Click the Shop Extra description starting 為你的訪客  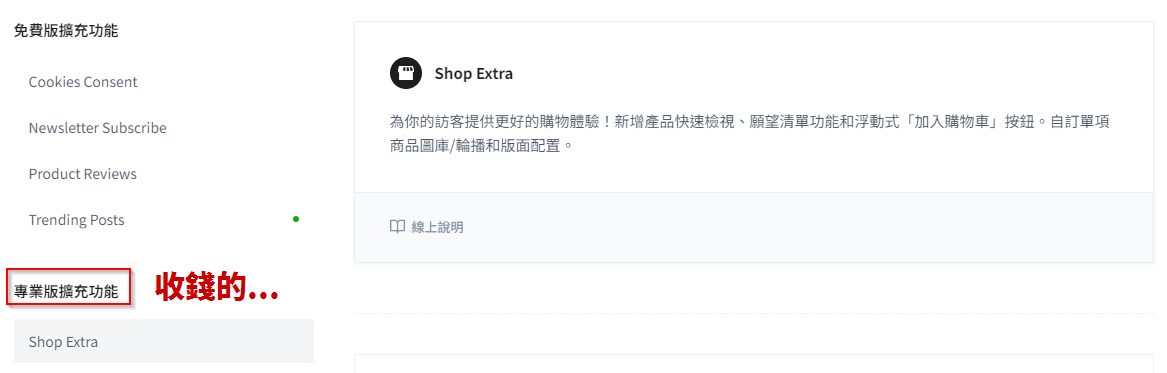click(750, 133)
